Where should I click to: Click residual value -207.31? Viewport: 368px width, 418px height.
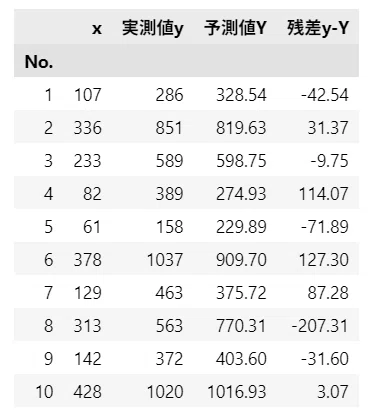click(x=320, y=326)
